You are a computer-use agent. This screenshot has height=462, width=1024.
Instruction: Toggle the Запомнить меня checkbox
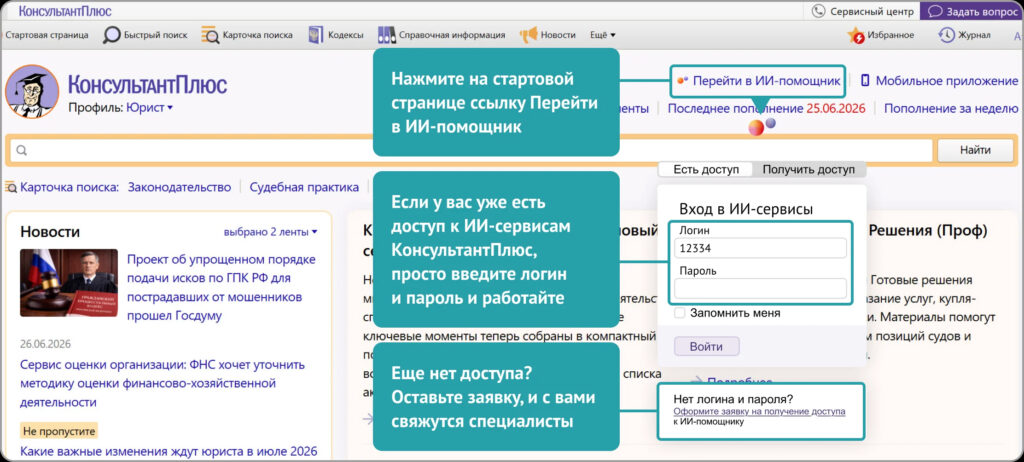(x=680, y=313)
